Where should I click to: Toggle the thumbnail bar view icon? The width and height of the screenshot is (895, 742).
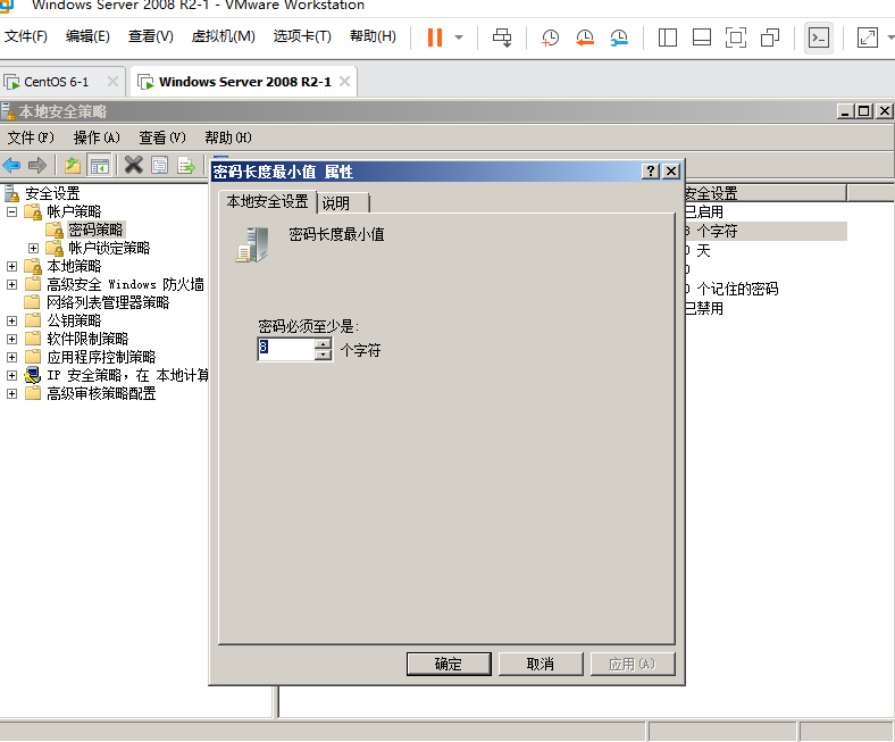[702, 38]
